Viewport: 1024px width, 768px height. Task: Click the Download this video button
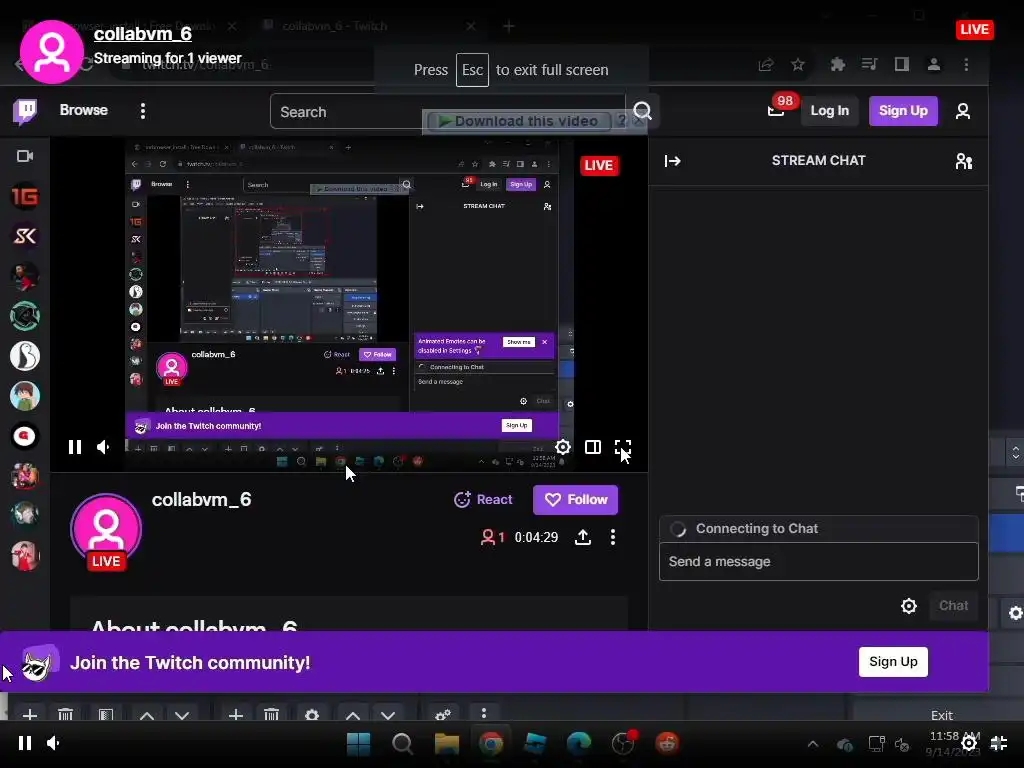[517, 121]
